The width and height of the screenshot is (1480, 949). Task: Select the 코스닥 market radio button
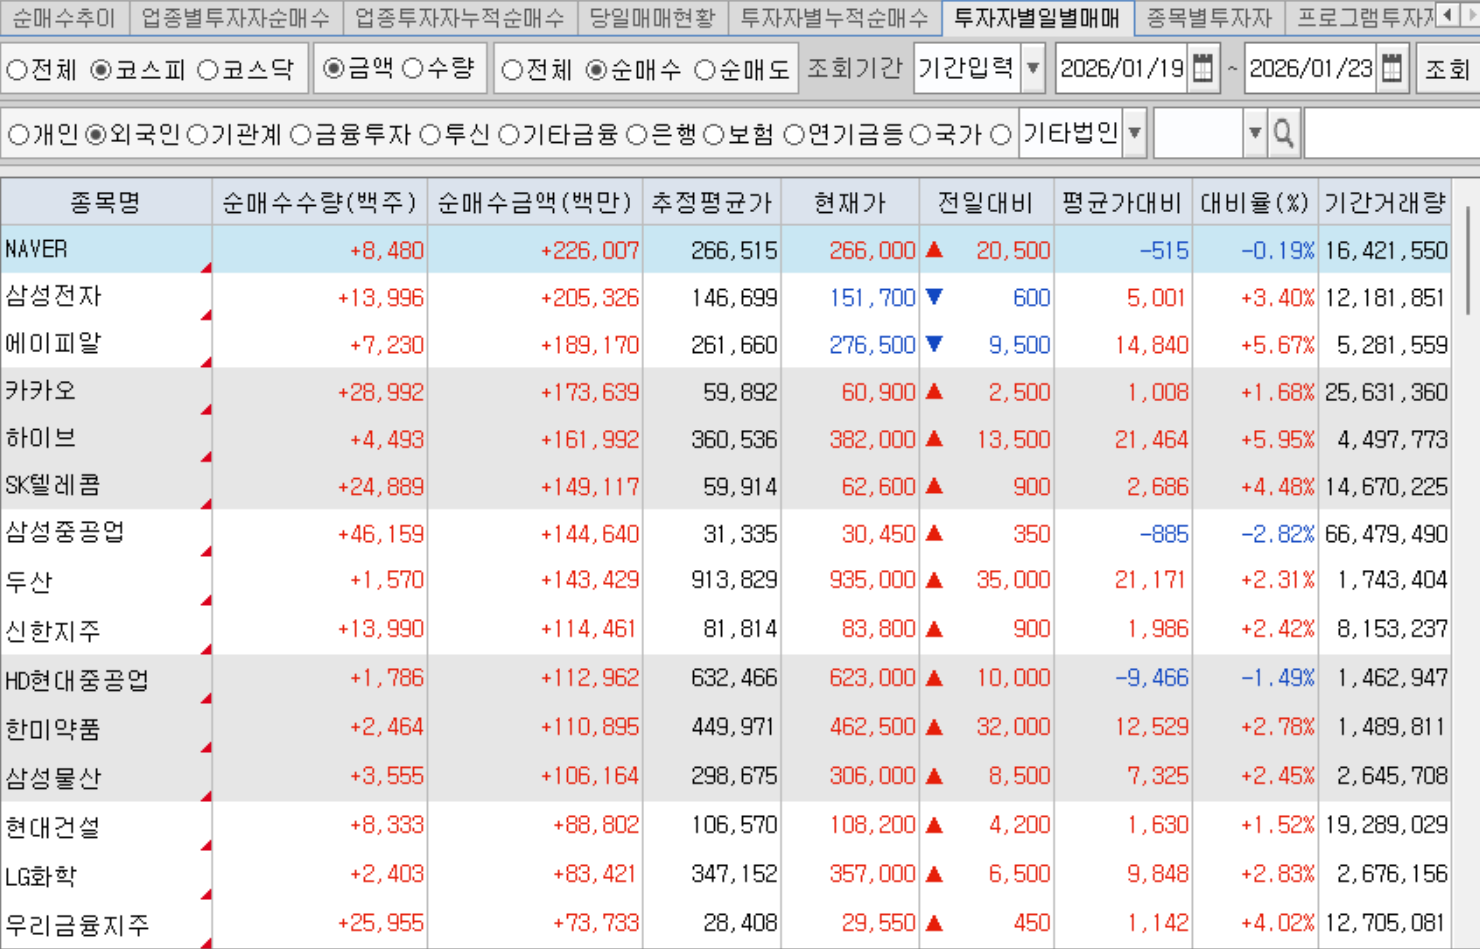coord(208,70)
